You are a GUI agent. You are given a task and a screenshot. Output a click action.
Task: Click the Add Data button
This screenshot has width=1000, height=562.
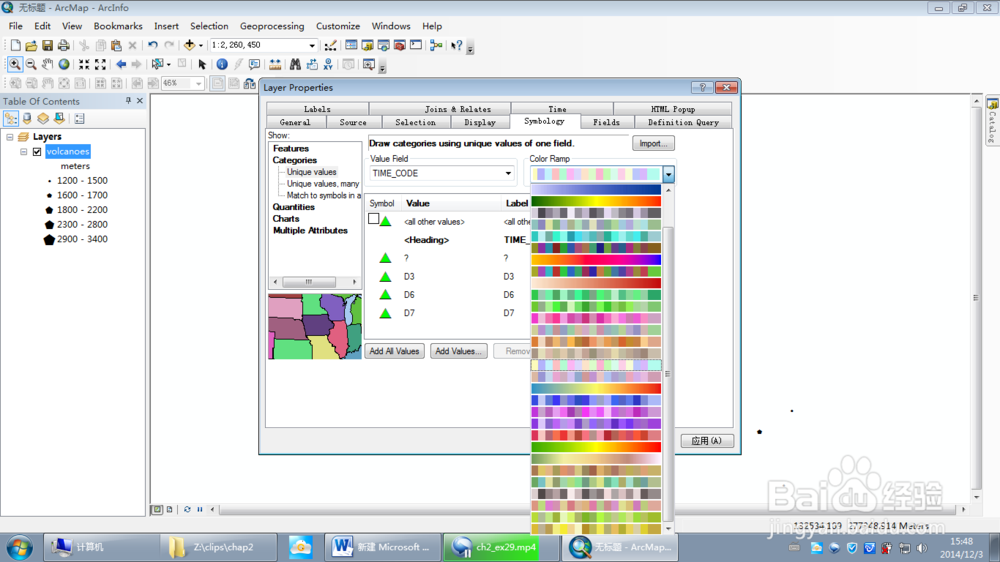tap(189, 45)
